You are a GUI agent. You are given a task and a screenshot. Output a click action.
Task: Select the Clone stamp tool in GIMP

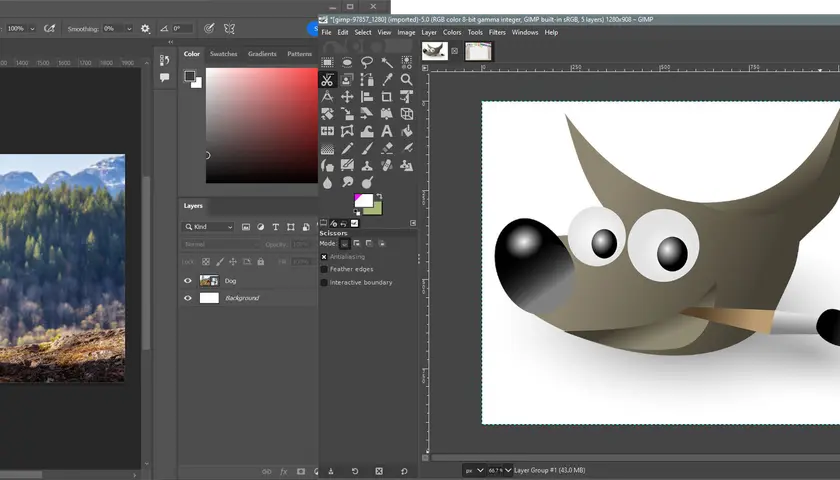pyautogui.click(x=367, y=166)
